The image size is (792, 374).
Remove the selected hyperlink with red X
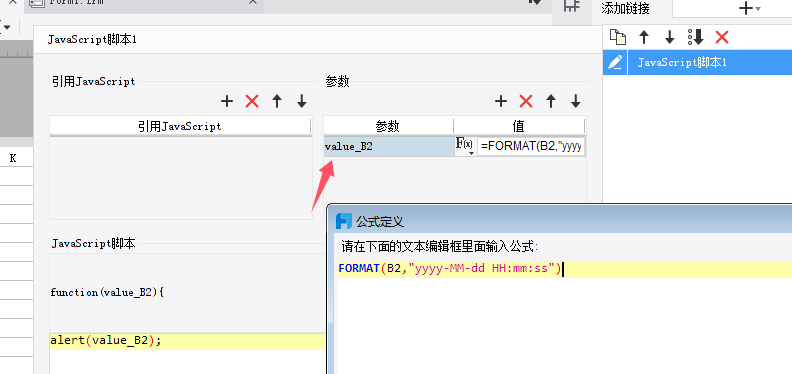(722, 37)
